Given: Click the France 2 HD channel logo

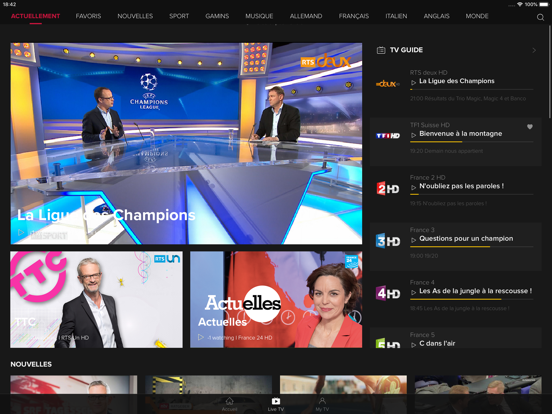Looking at the screenshot, I should [x=388, y=188].
